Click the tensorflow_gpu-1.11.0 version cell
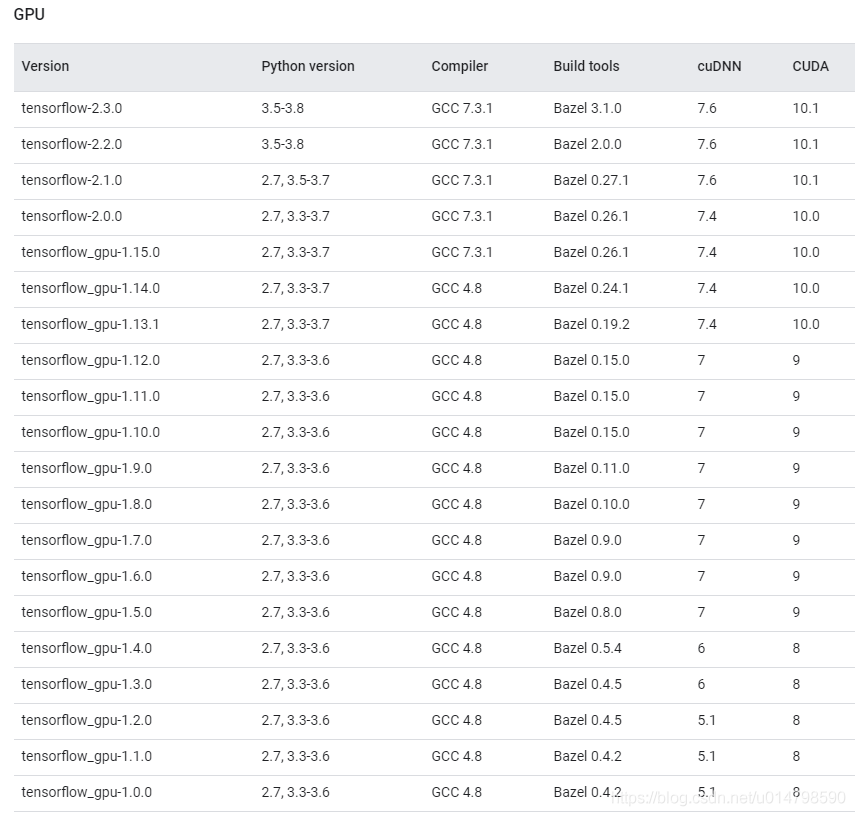855x816 pixels. [x=91, y=396]
